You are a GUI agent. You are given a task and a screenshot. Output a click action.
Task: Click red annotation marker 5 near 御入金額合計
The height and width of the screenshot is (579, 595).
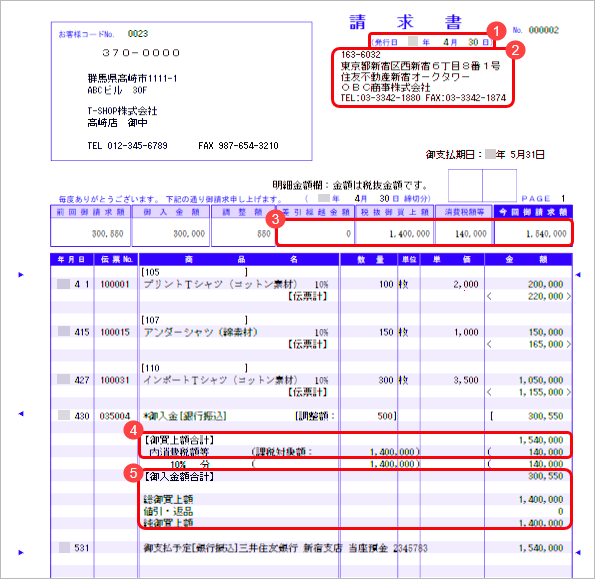133,473
